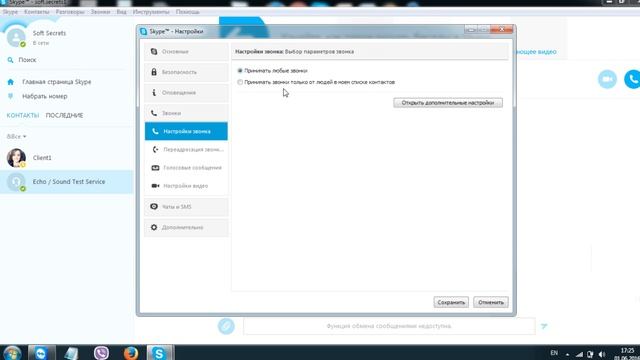Viewport: 640px width, 360px height.
Task: Open Голосовые сообщения settings
Action: 186,168
